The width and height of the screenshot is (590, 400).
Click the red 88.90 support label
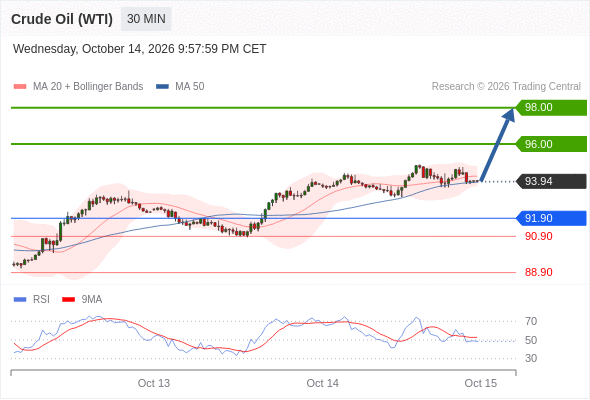(538, 272)
